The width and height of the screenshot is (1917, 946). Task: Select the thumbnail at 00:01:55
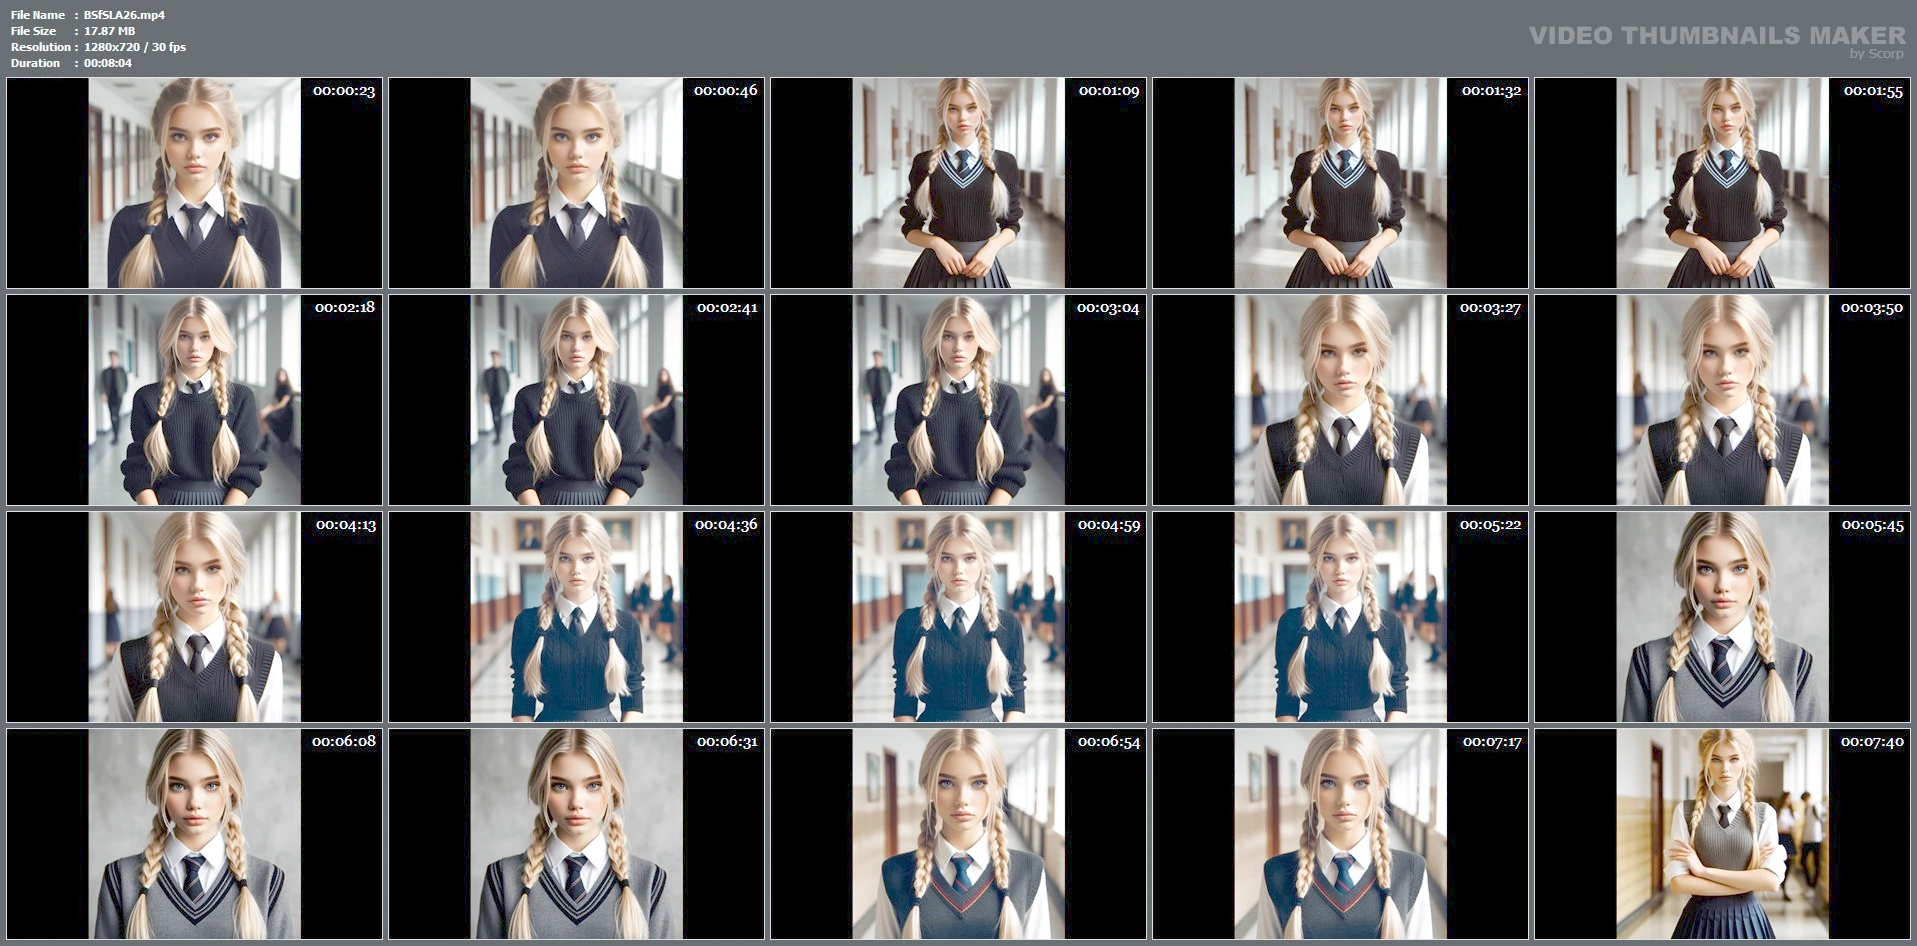(1723, 183)
